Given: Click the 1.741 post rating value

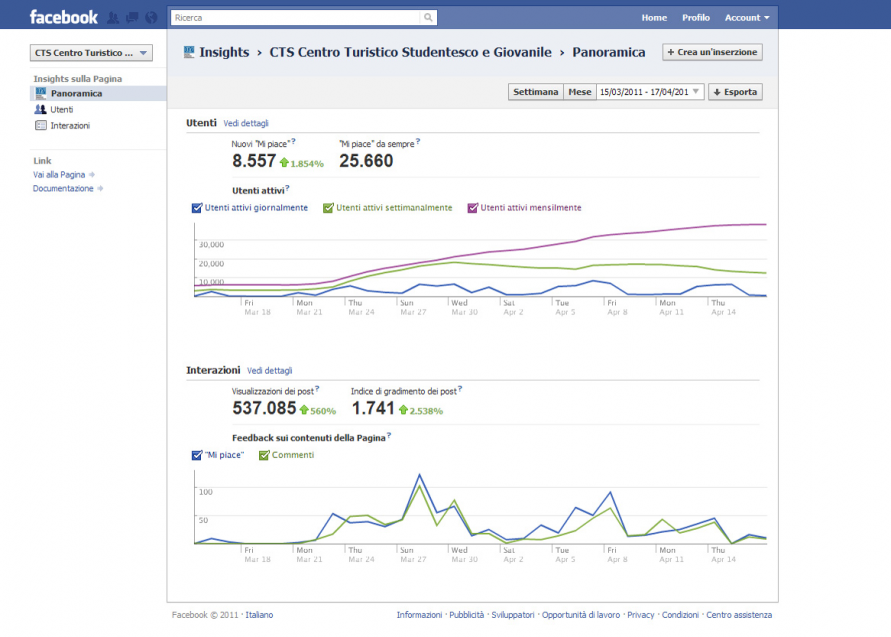Looking at the screenshot, I should (x=373, y=408).
